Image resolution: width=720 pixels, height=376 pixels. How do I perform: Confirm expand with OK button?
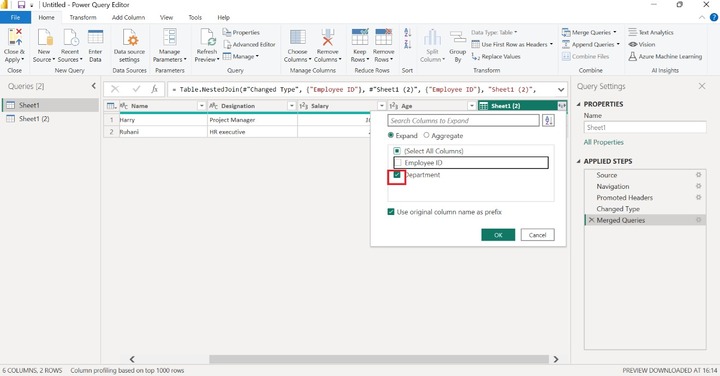pos(498,235)
